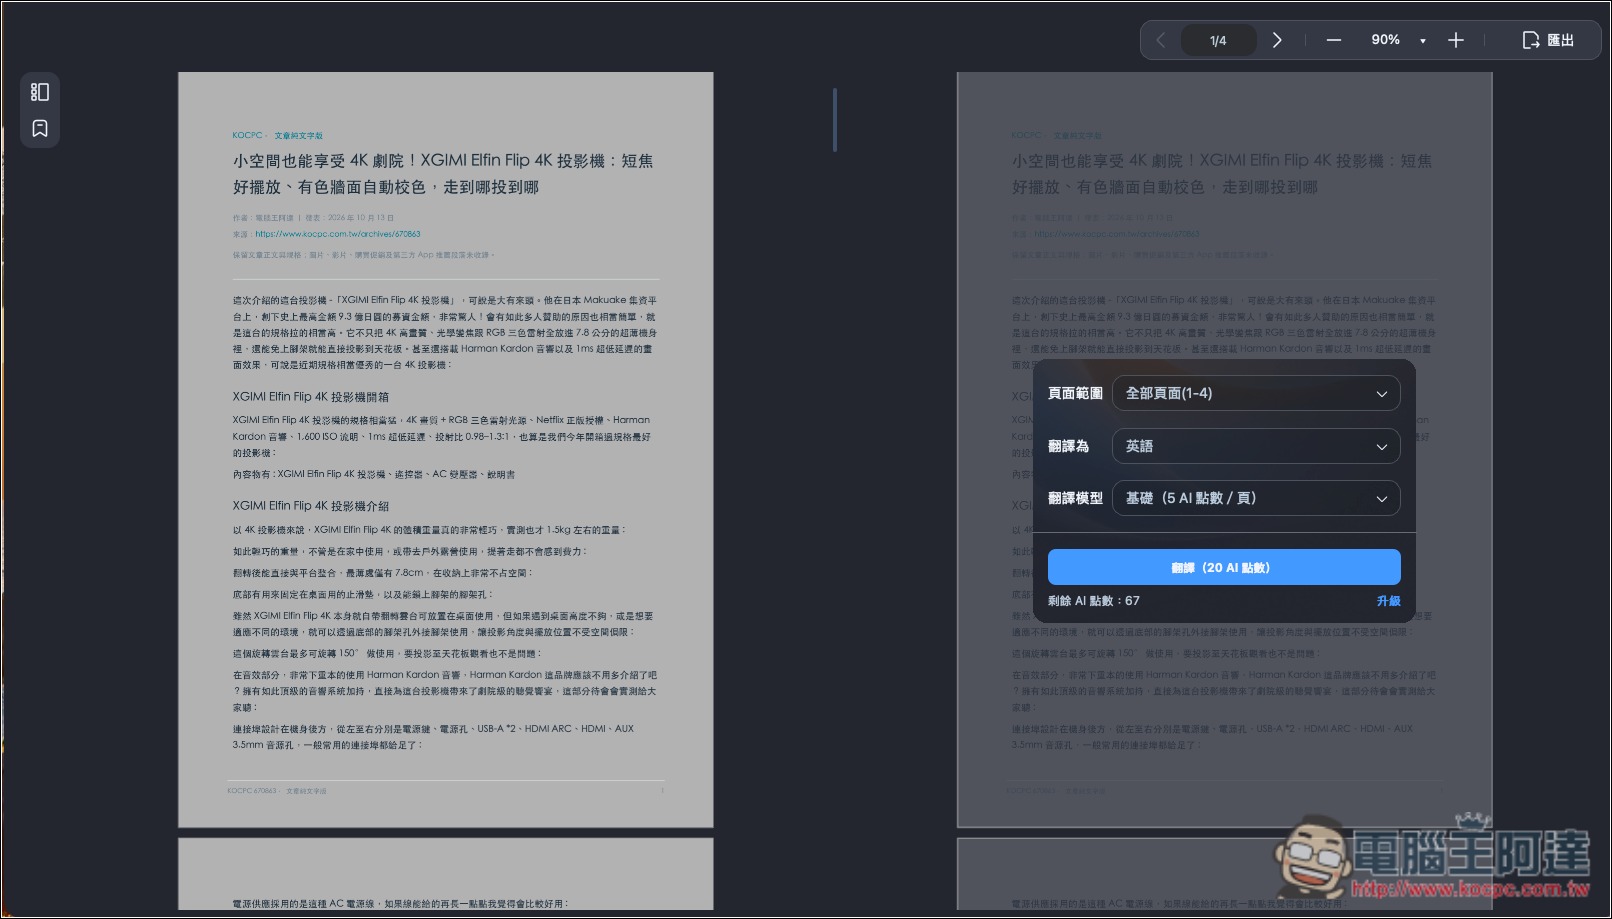Click the '剩餘 AI 點數 : 67' text
Viewport: 1612px width, 919px height.
tap(1094, 601)
